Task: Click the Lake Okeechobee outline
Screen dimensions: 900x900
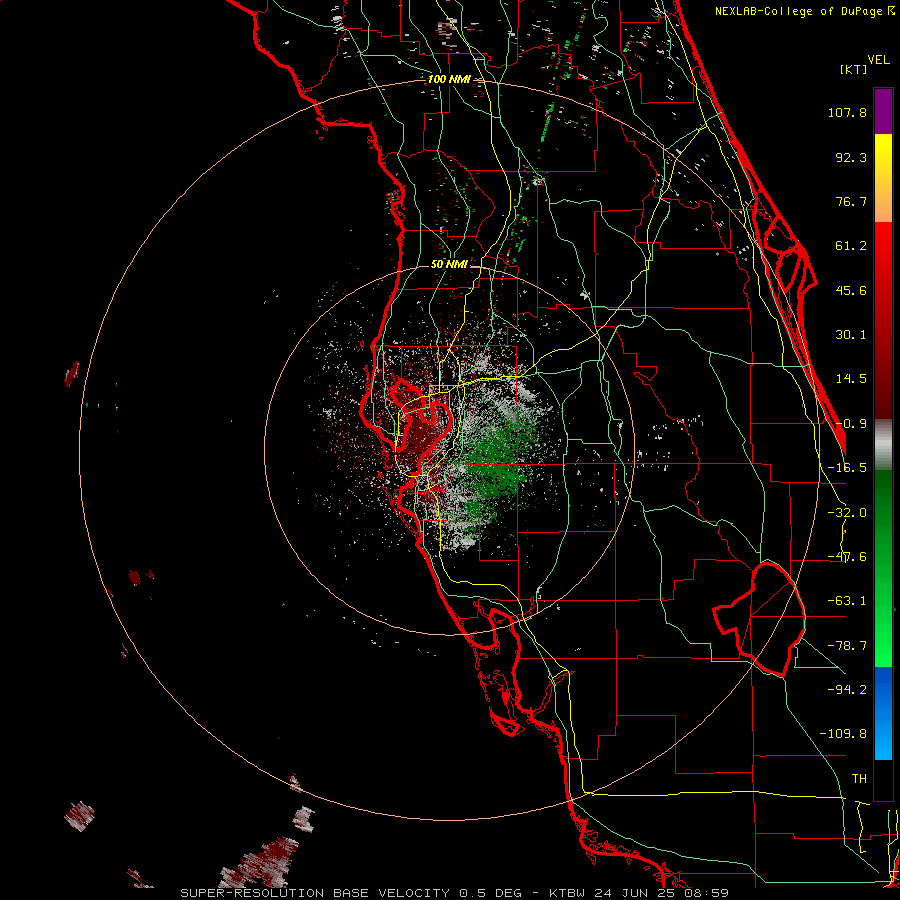Action: (759, 619)
